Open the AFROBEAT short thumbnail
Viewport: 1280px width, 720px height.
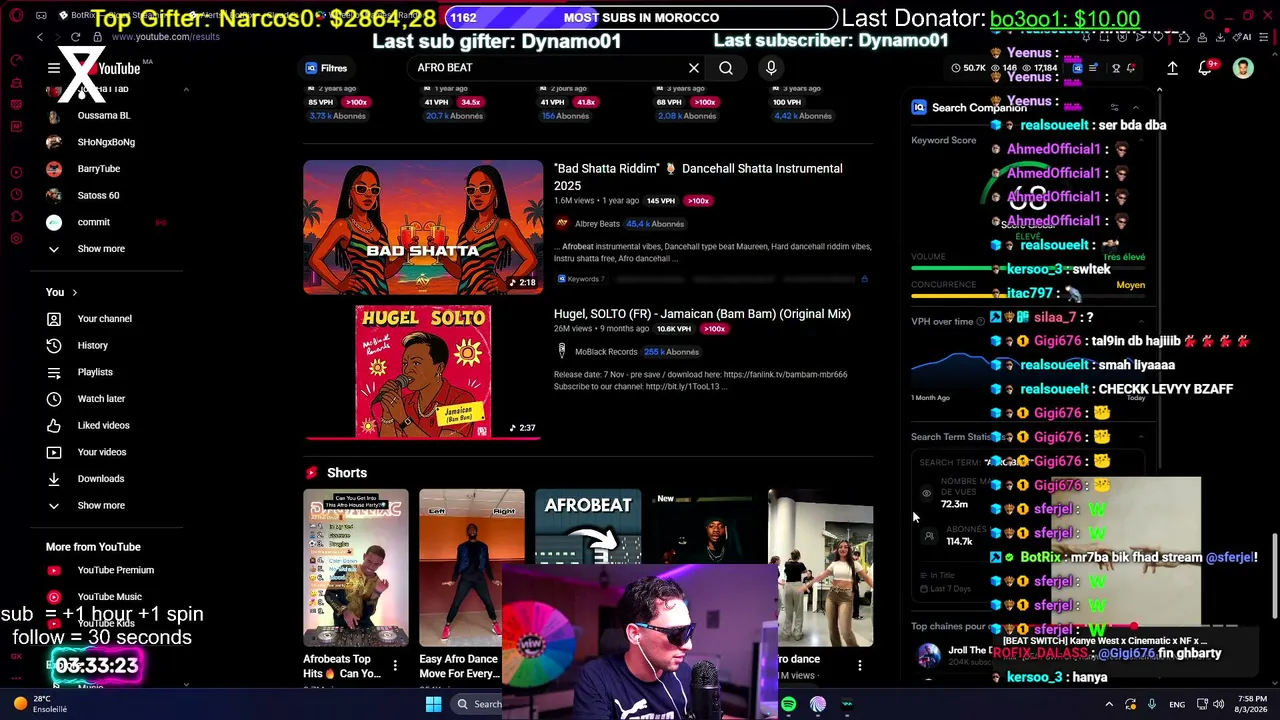[x=588, y=566]
